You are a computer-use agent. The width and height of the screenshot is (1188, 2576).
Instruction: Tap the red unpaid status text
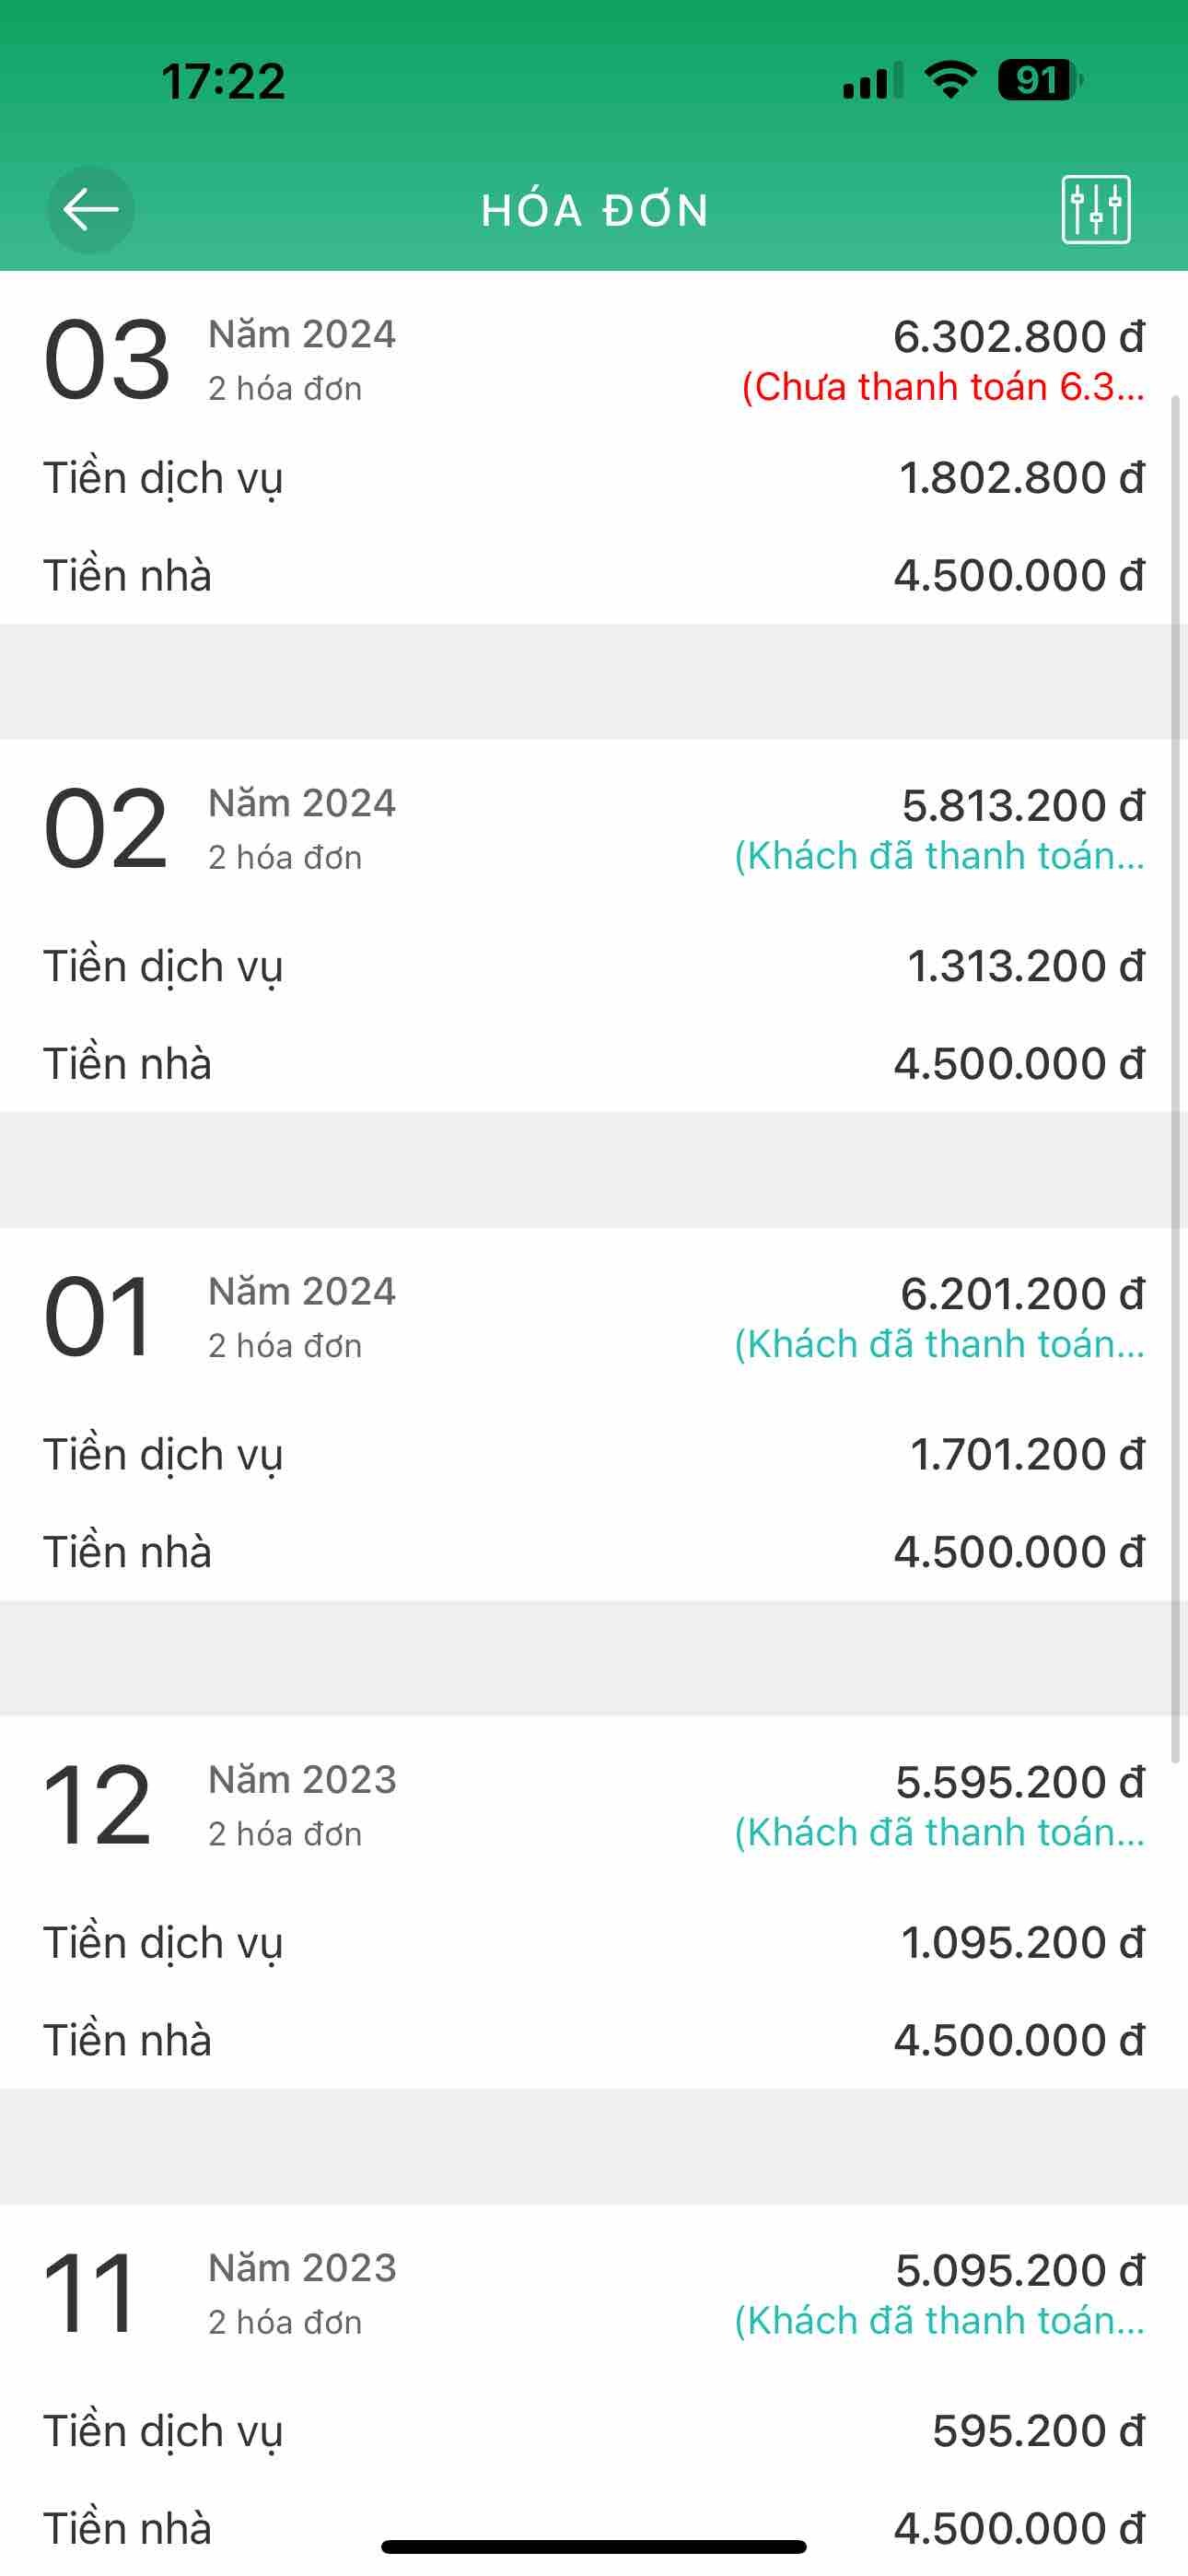pyautogui.click(x=942, y=387)
